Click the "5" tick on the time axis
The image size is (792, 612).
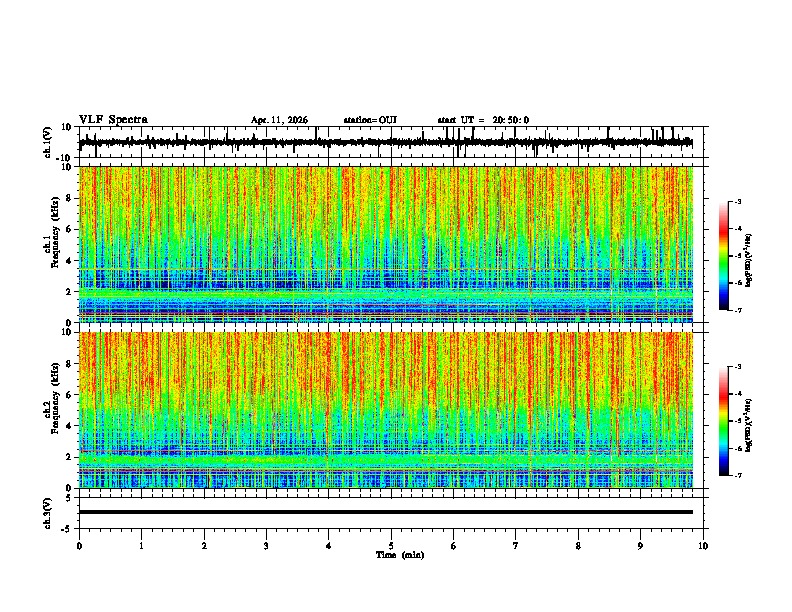point(391,546)
